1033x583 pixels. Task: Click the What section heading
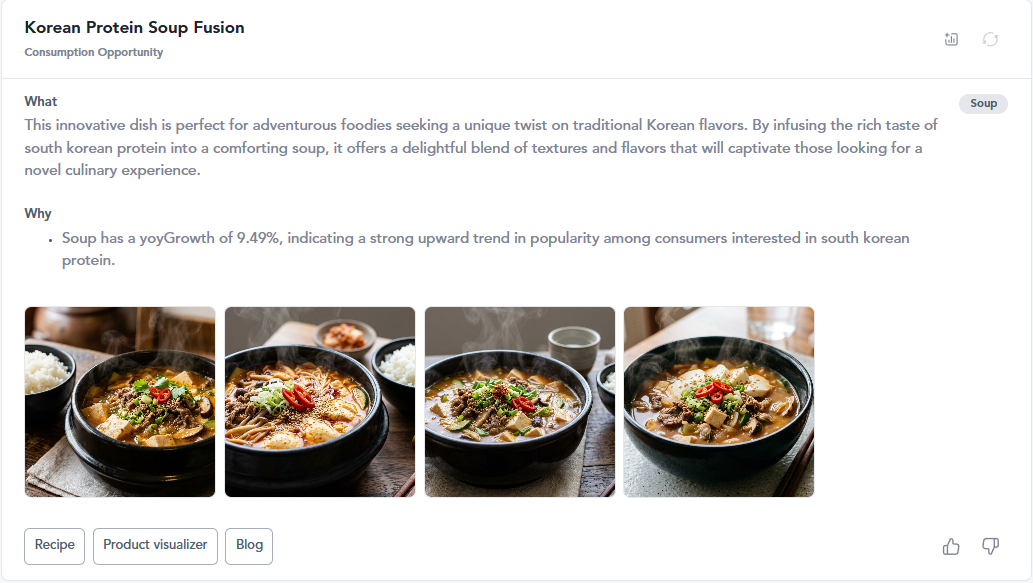(x=41, y=101)
